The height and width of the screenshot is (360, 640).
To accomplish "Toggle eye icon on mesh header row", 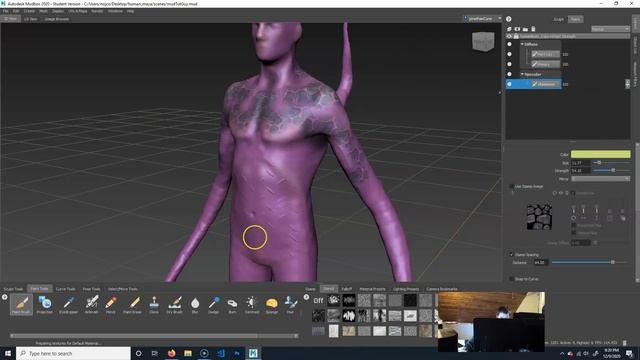I will (509, 36).
